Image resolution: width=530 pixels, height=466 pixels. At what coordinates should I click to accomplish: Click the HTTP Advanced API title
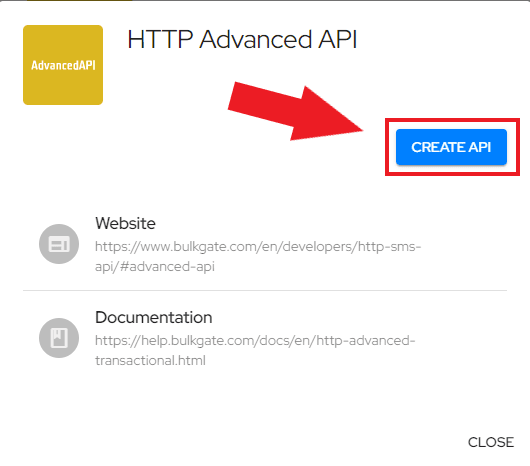pyautogui.click(x=242, y=39)
